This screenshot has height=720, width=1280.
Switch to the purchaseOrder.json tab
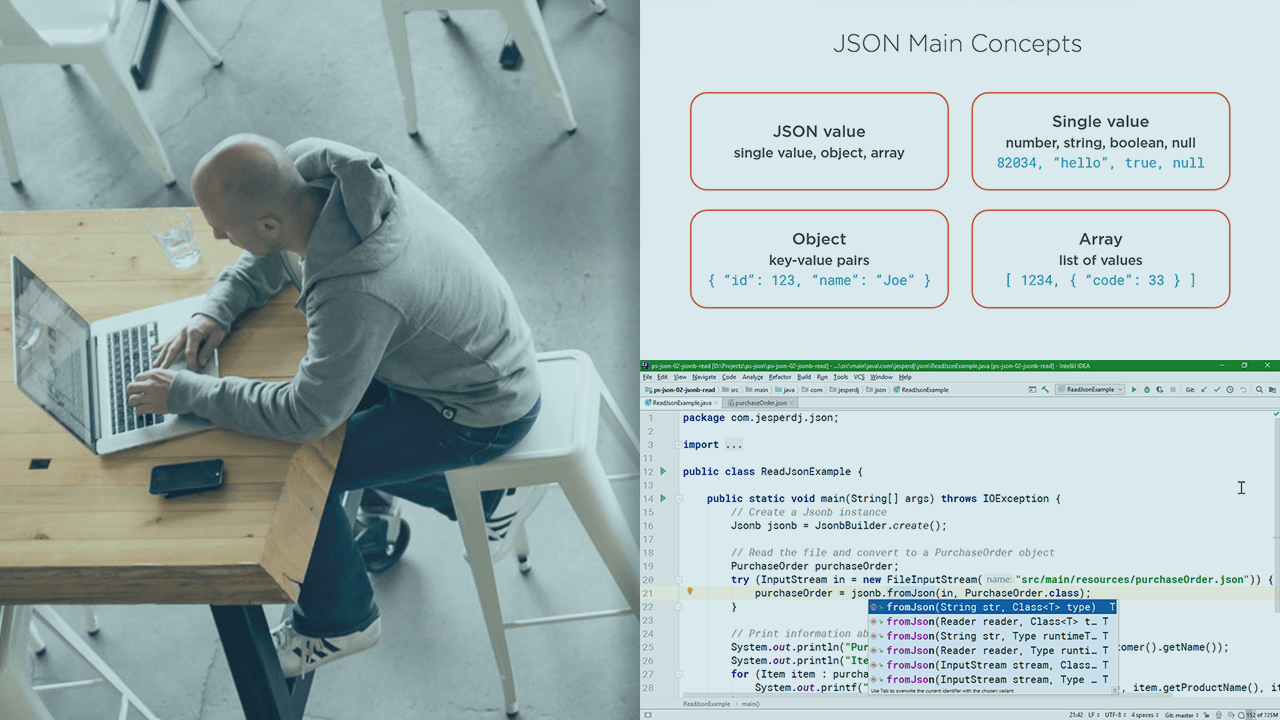pos(760,401)
